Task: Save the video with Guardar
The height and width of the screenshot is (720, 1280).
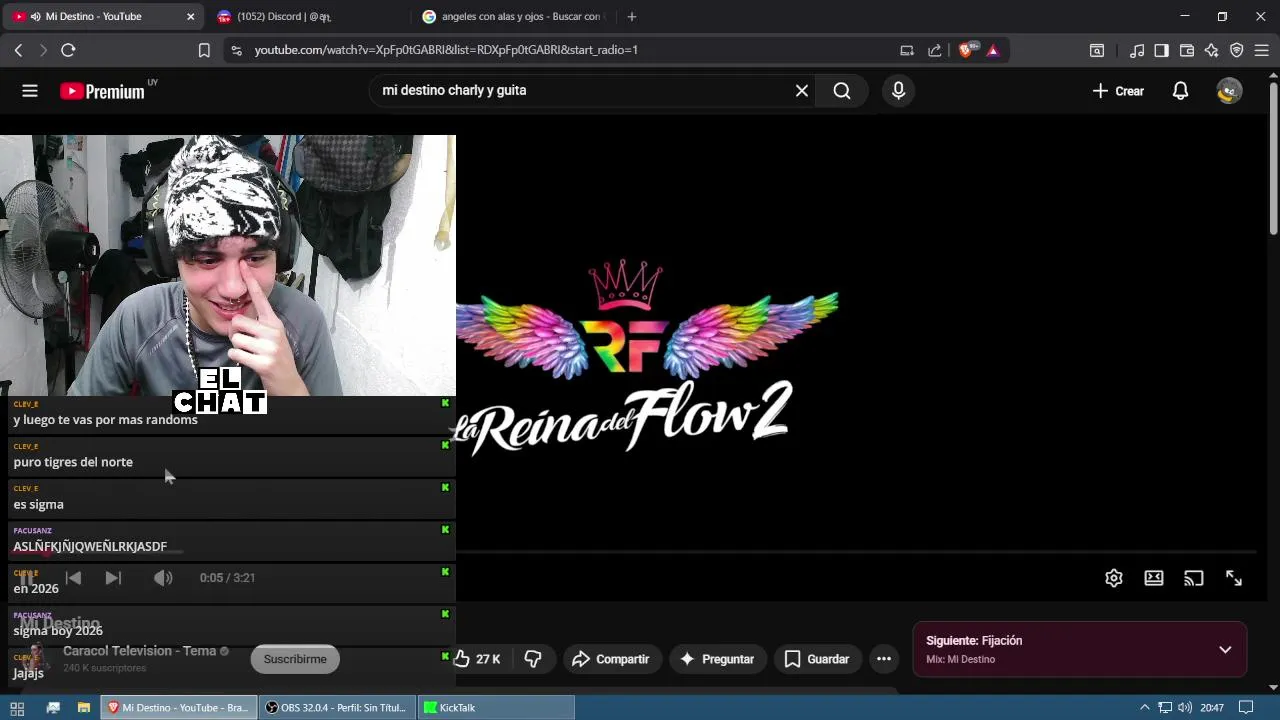Action: tap(817, 659)
